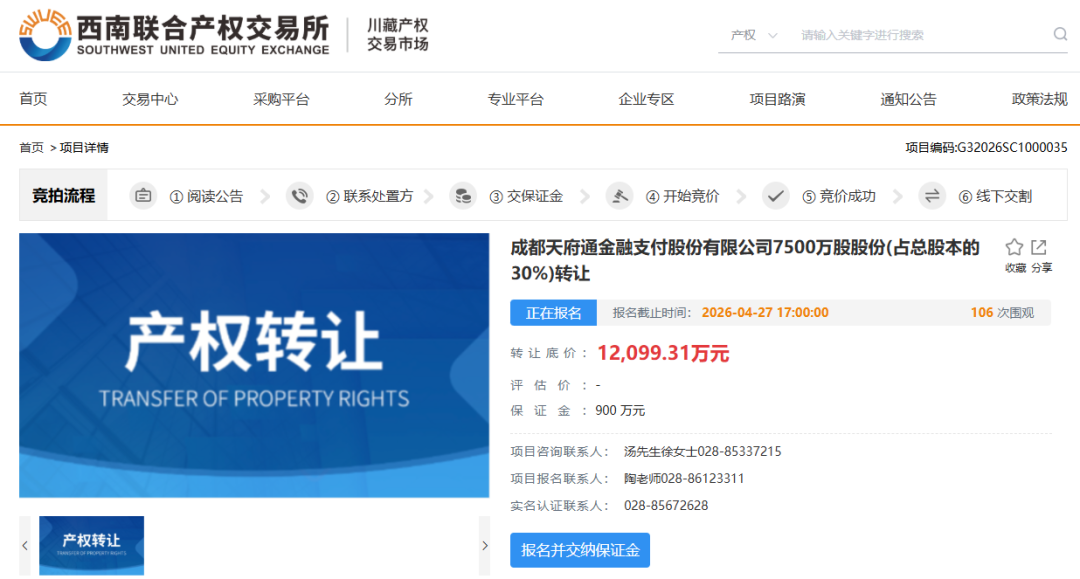Click the ③ 交保证金 step label
The height and width of the screenshot is (579, 1080).
pos(526,196)
